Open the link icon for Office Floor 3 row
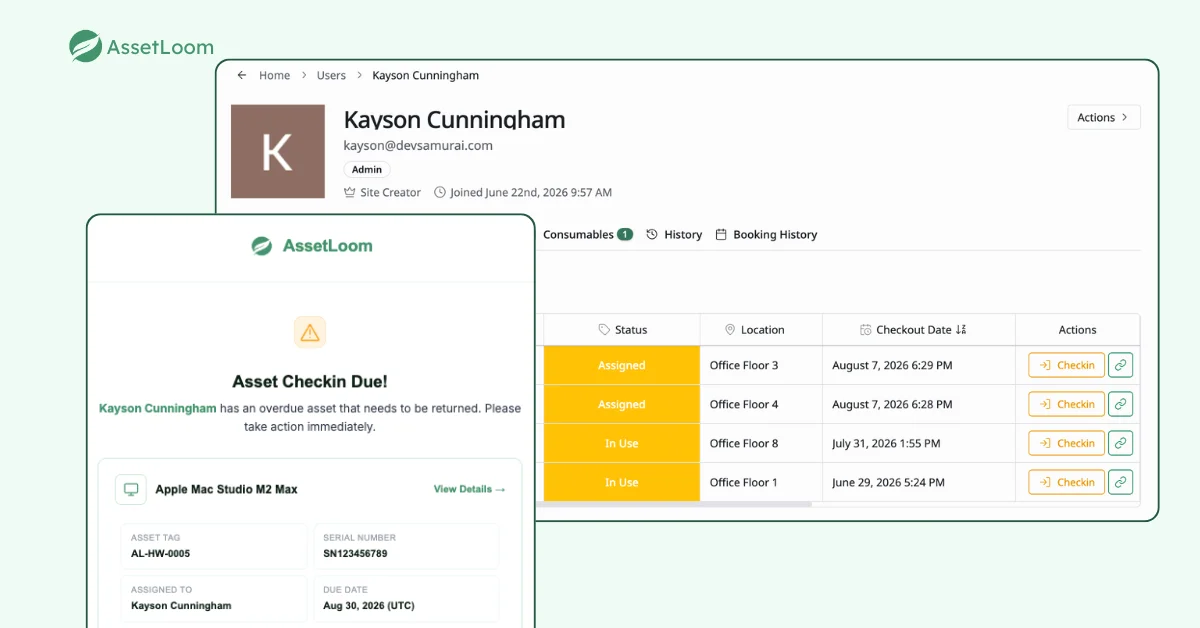The image size is (1200, 628). coord(1121,365)
